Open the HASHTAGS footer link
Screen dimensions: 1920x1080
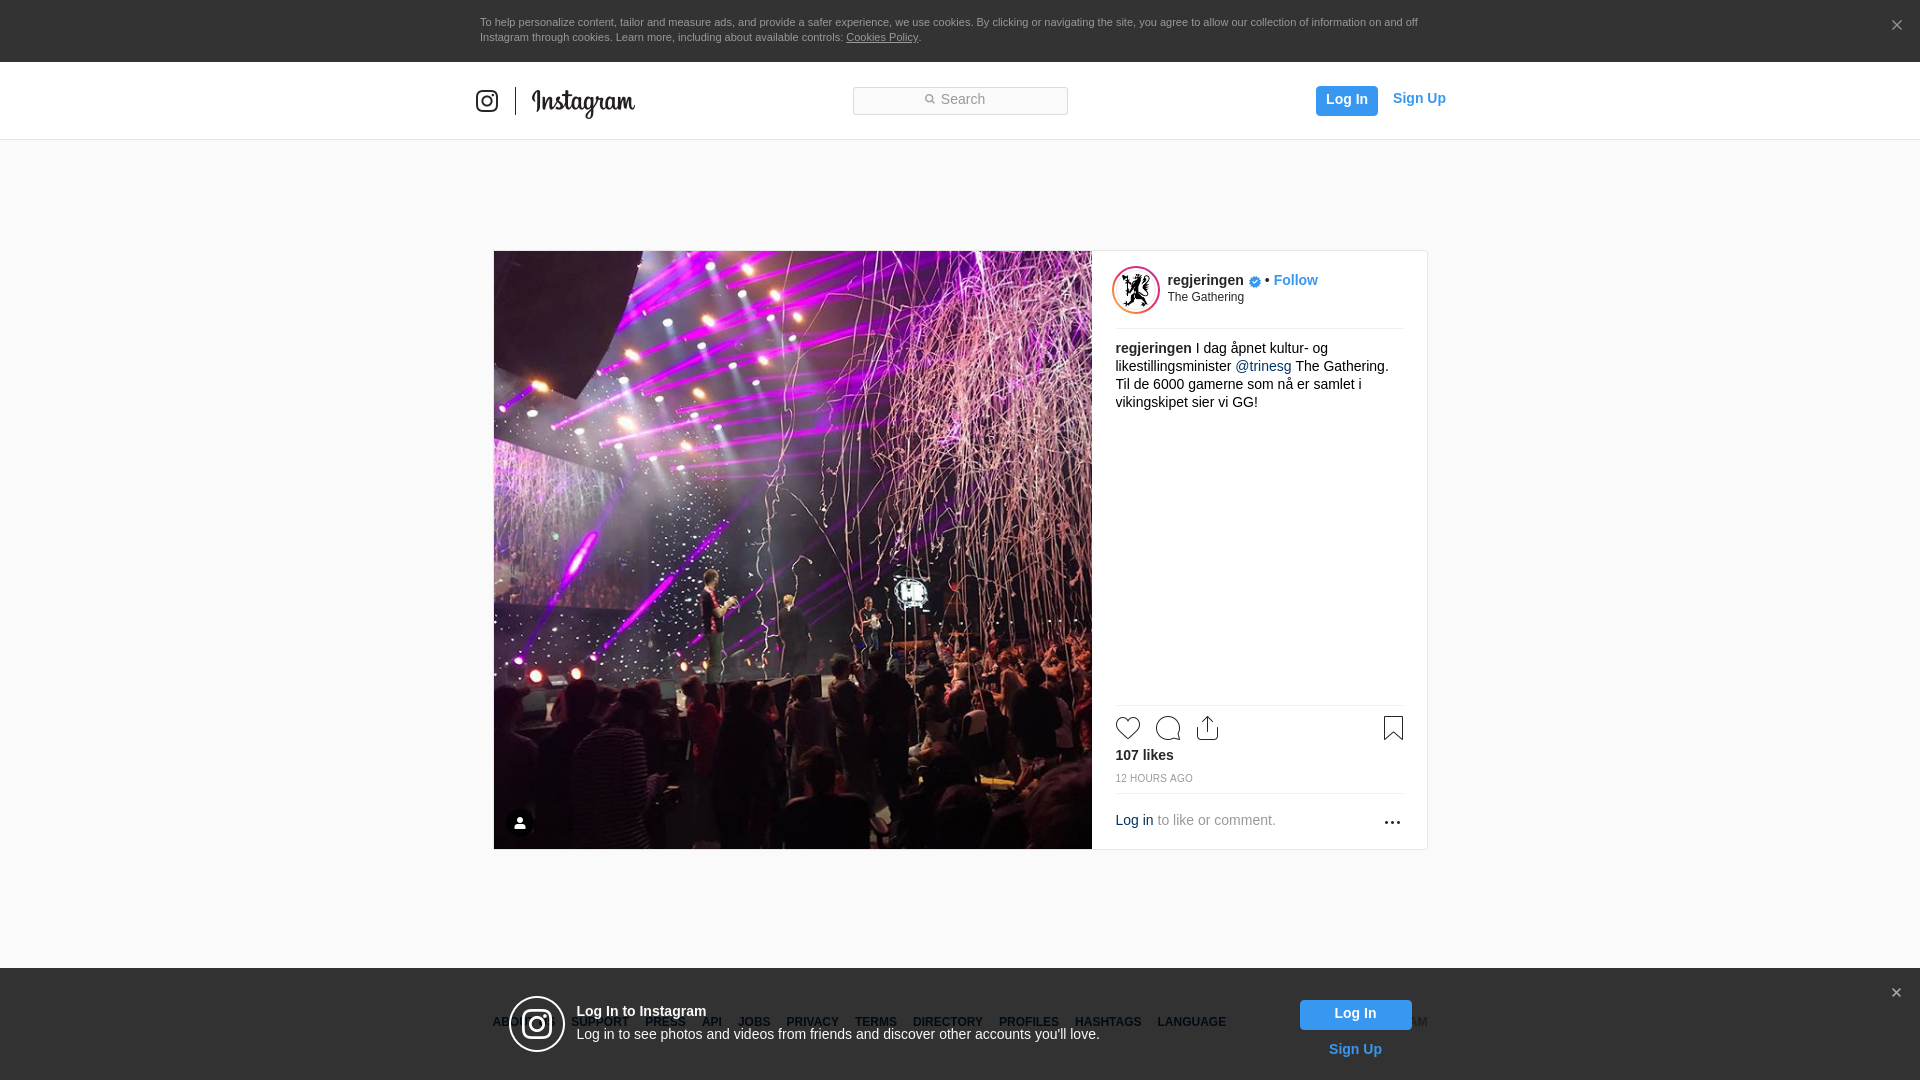pyautogui.click(x=1107, y=1022)
